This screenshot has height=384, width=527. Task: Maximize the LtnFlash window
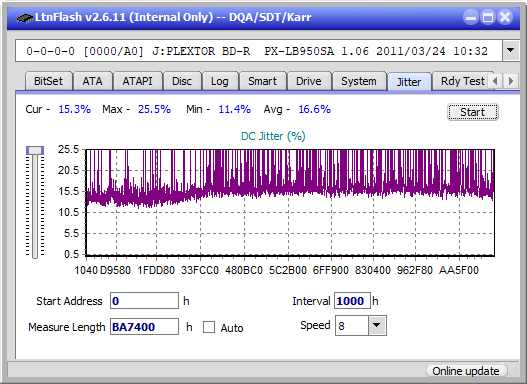point(488,17)
